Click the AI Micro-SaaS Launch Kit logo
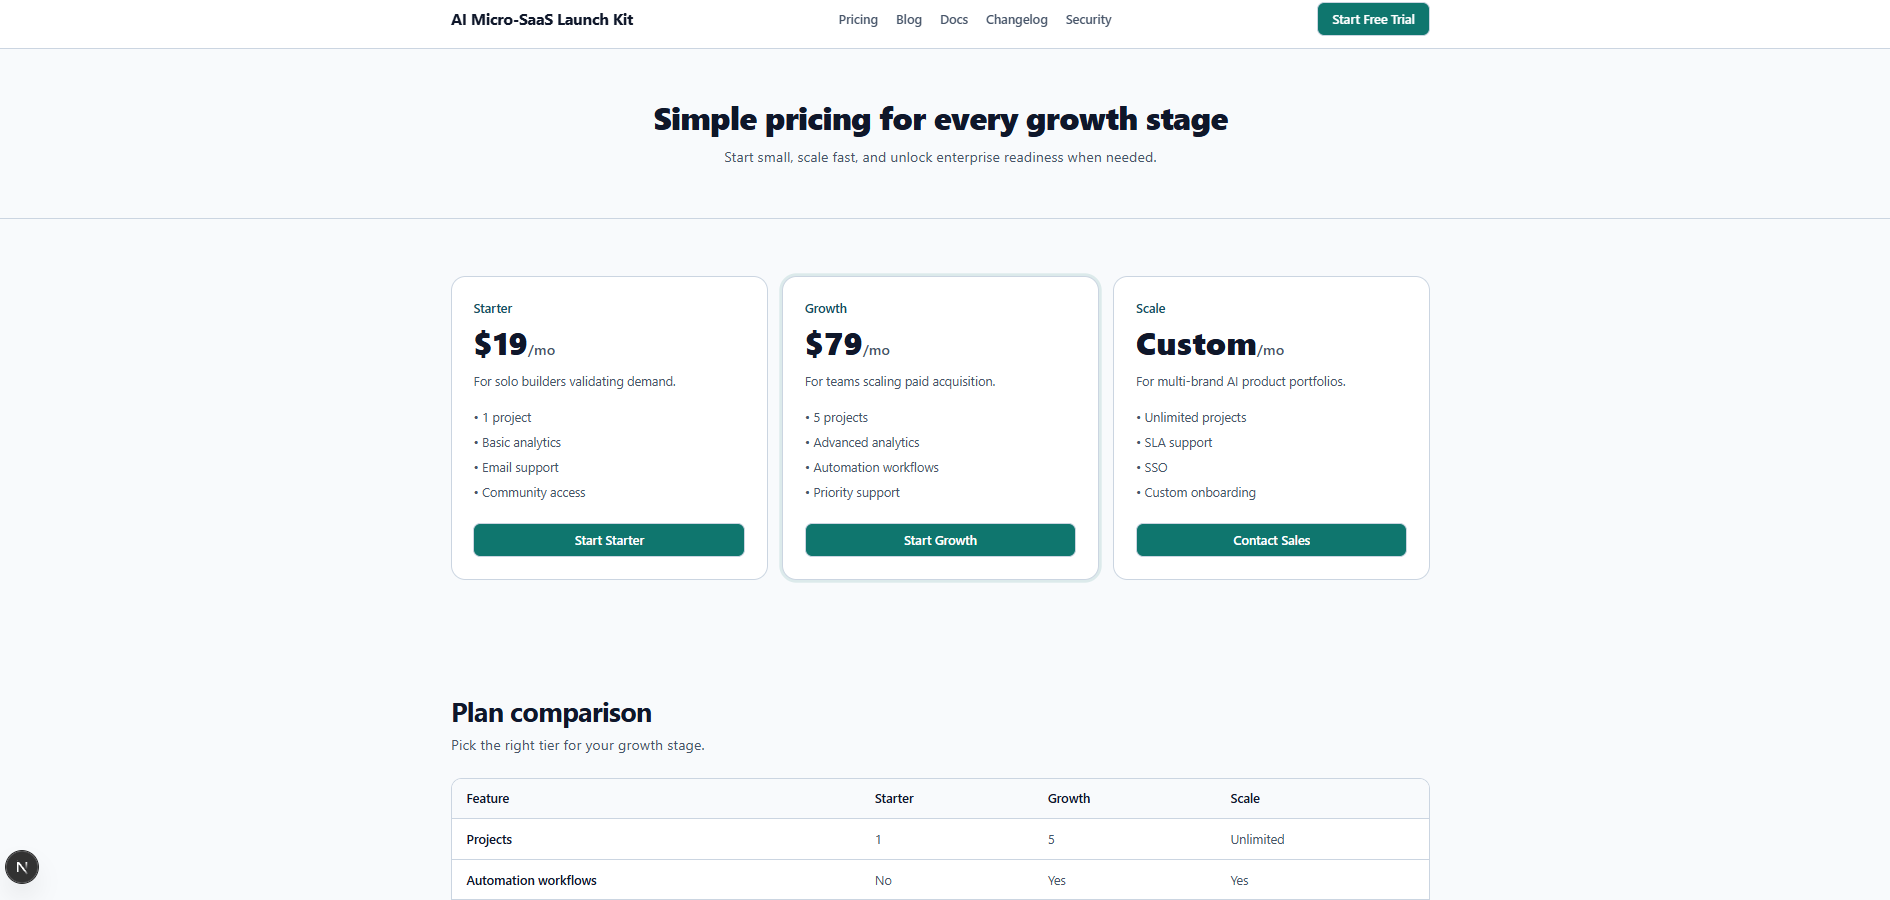 click(542, 20)
